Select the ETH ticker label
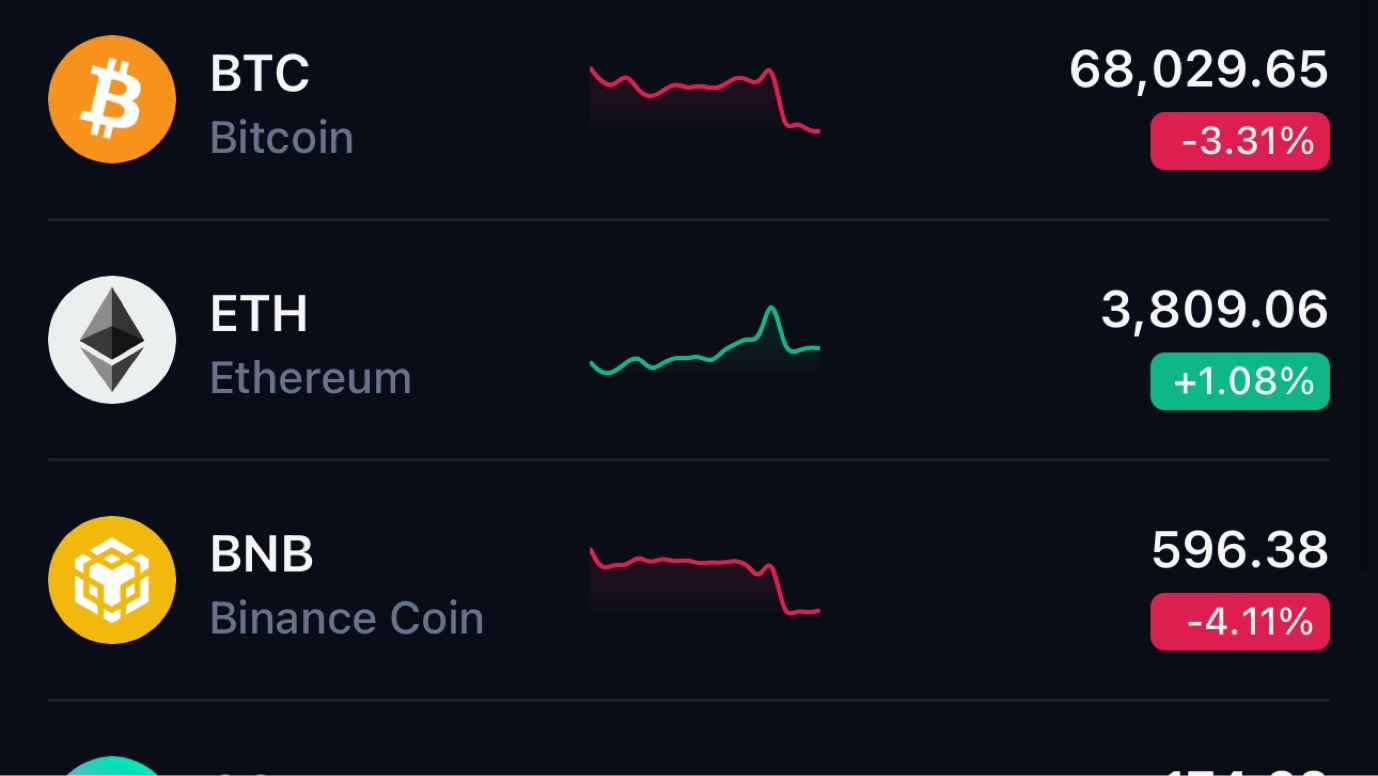This screenshot has width=1378, height=776. [259, 314]
